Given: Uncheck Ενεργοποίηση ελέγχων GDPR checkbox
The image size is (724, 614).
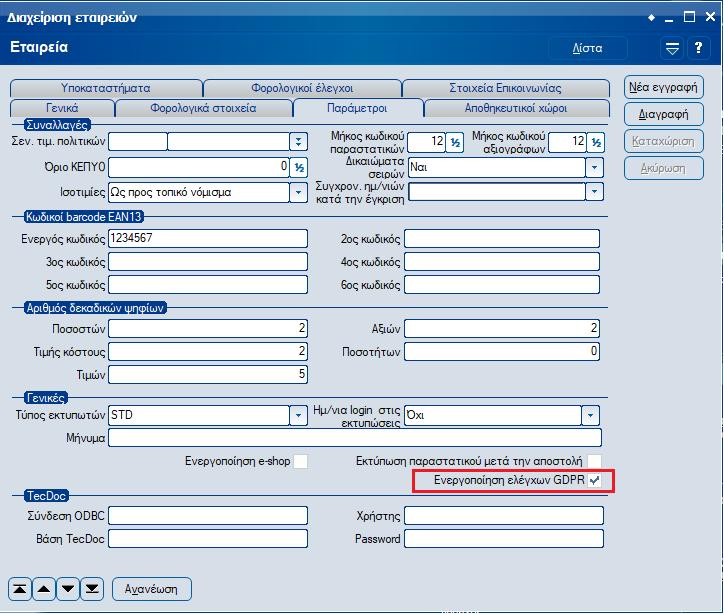Looking at the screenshot, I should (x=594, y=481).
